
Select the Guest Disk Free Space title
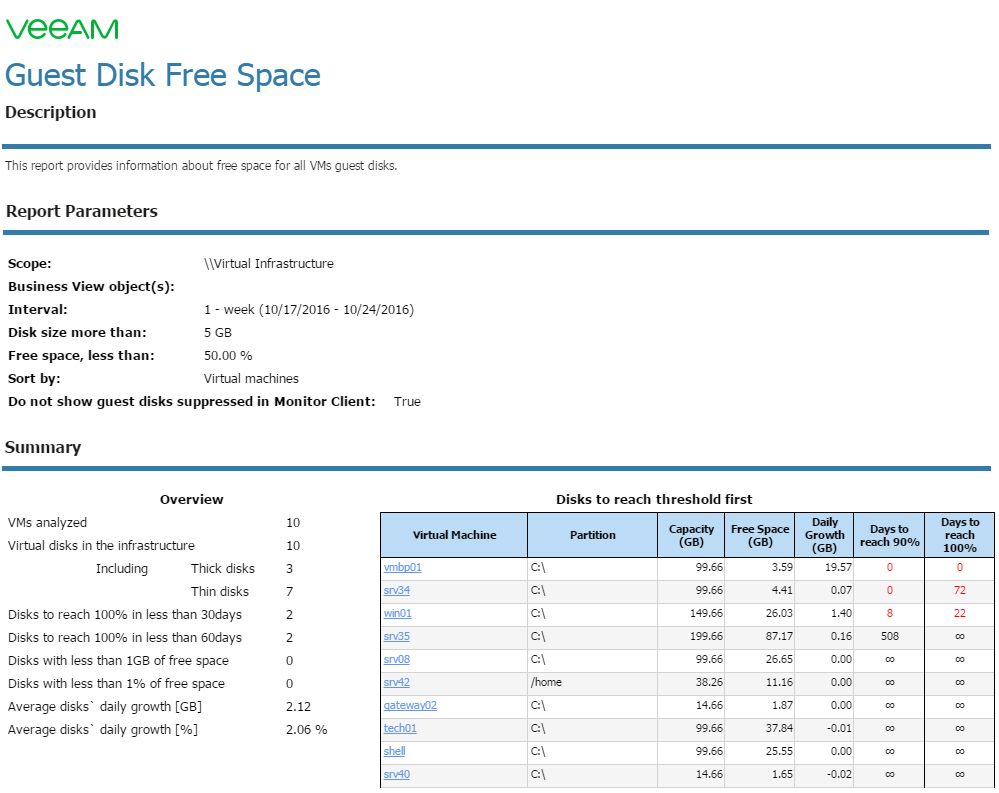pyautogui.click(x=163, y=75)
